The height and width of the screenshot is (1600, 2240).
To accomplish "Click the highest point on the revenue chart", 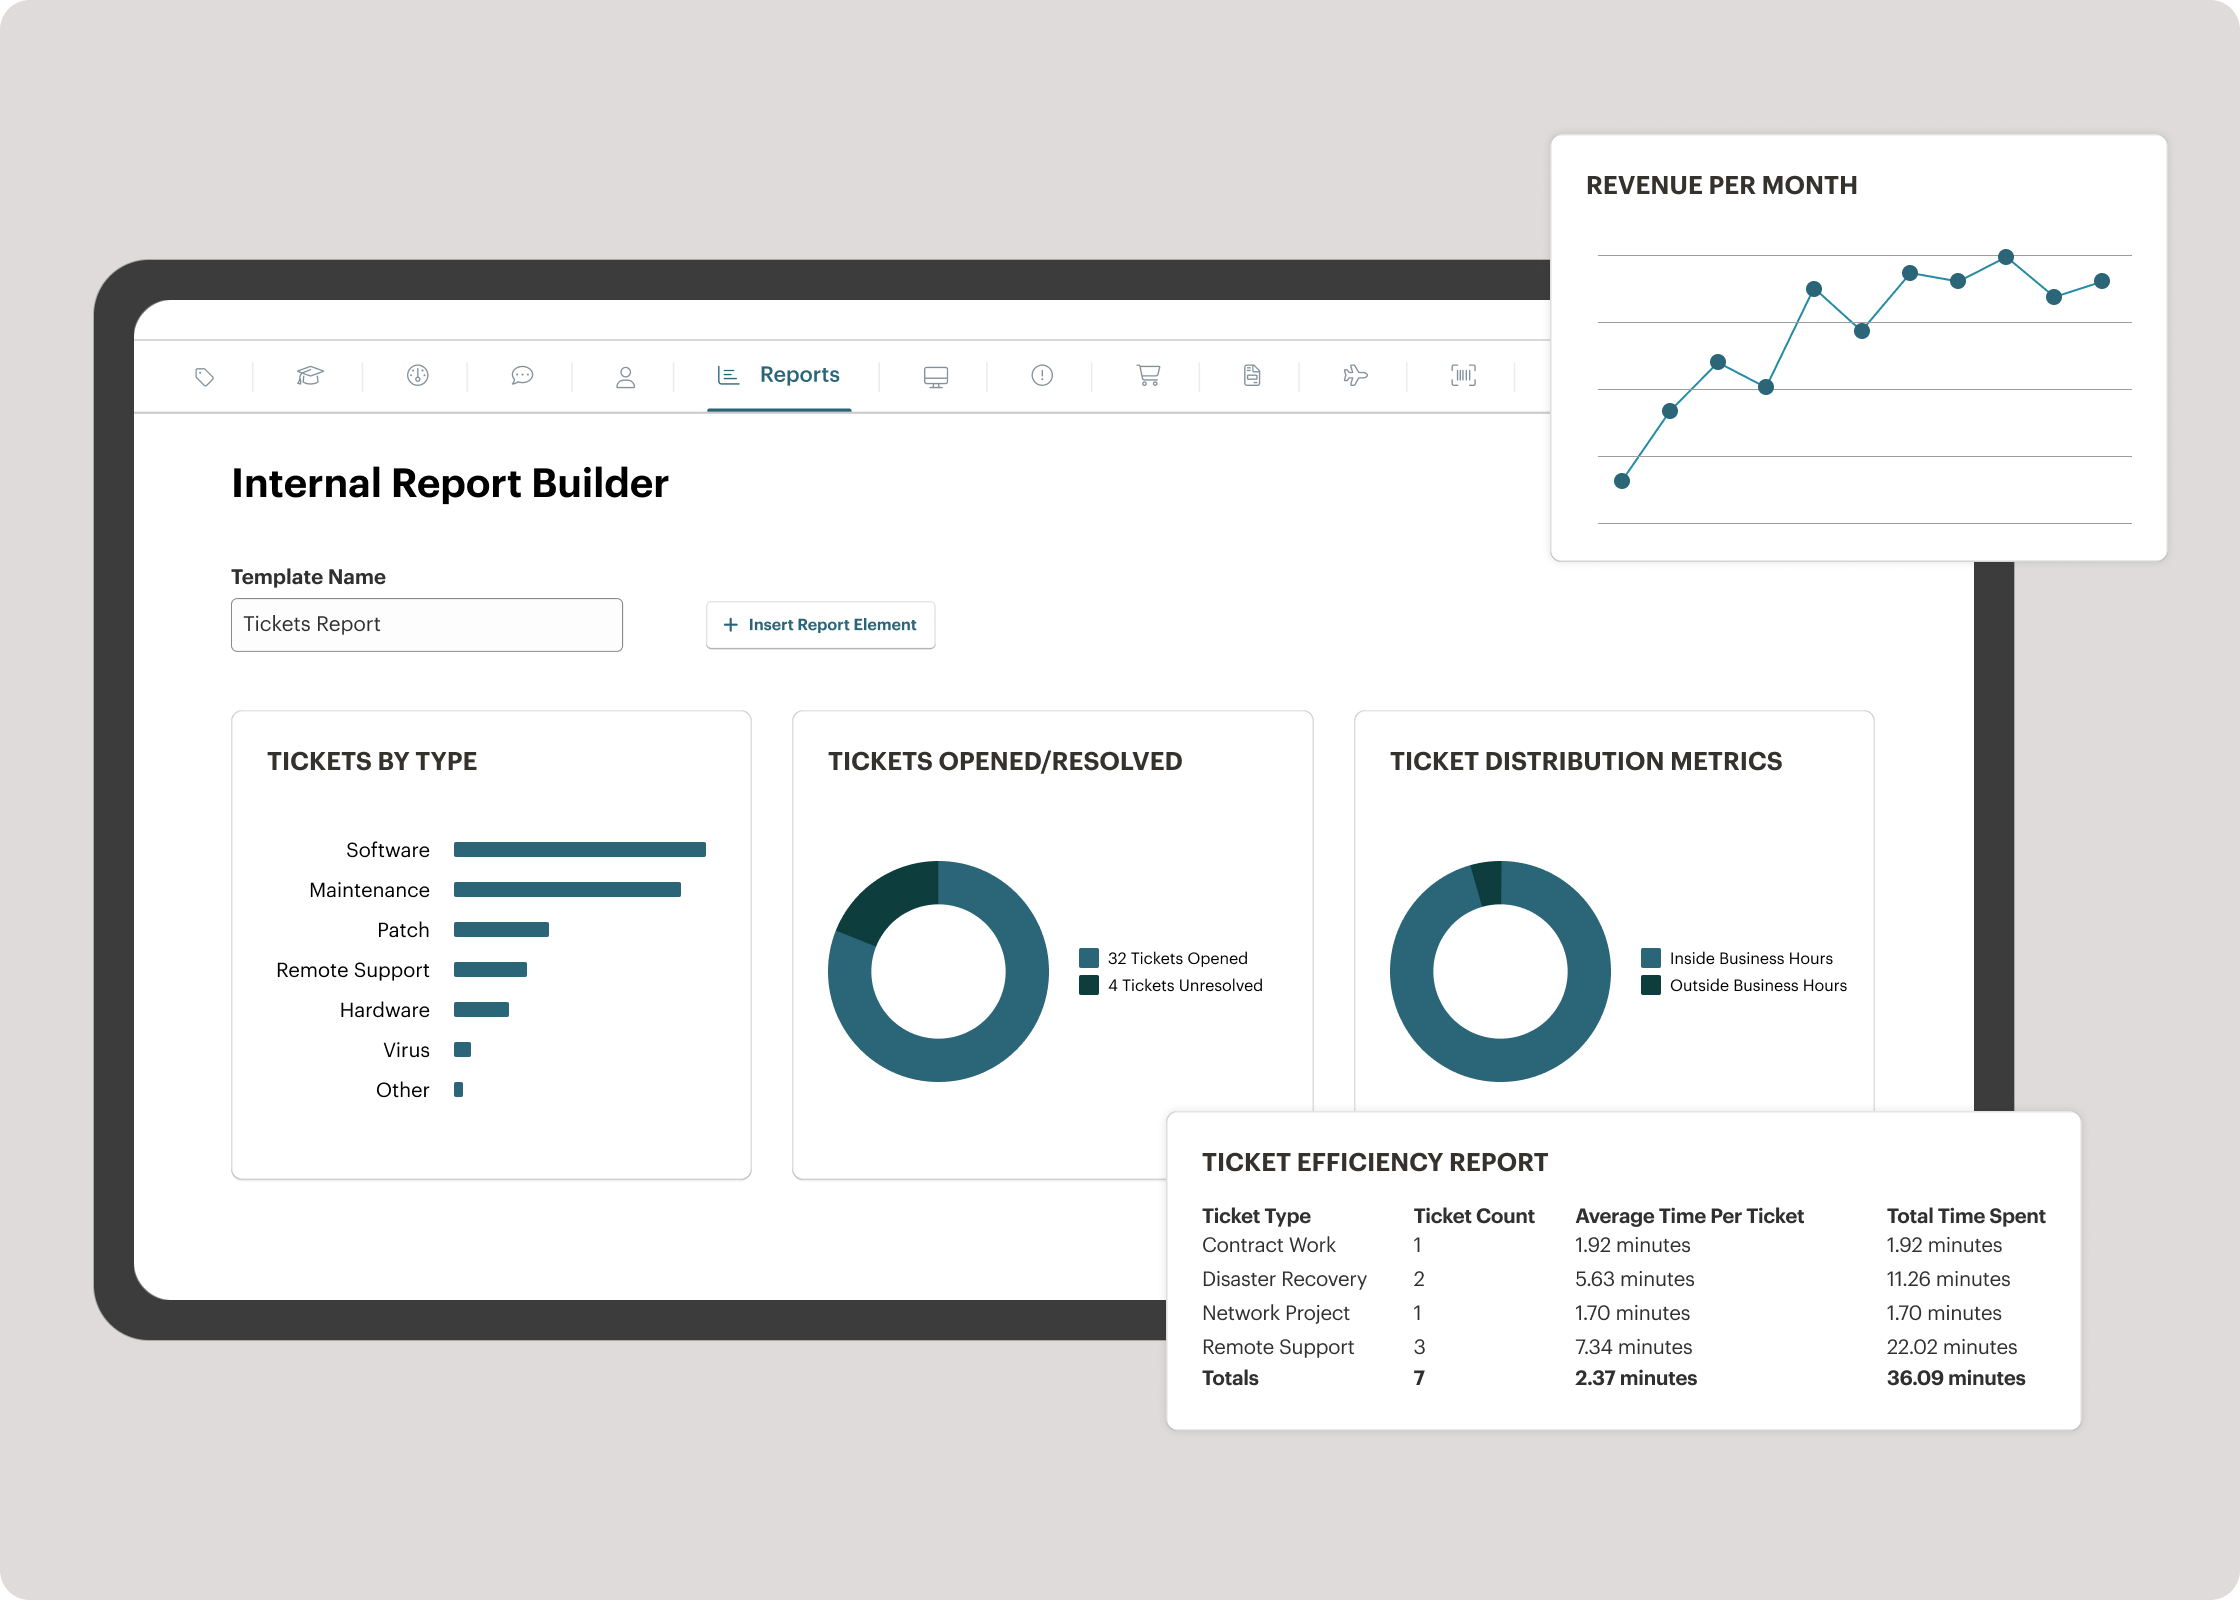I will click(2006, 257).
